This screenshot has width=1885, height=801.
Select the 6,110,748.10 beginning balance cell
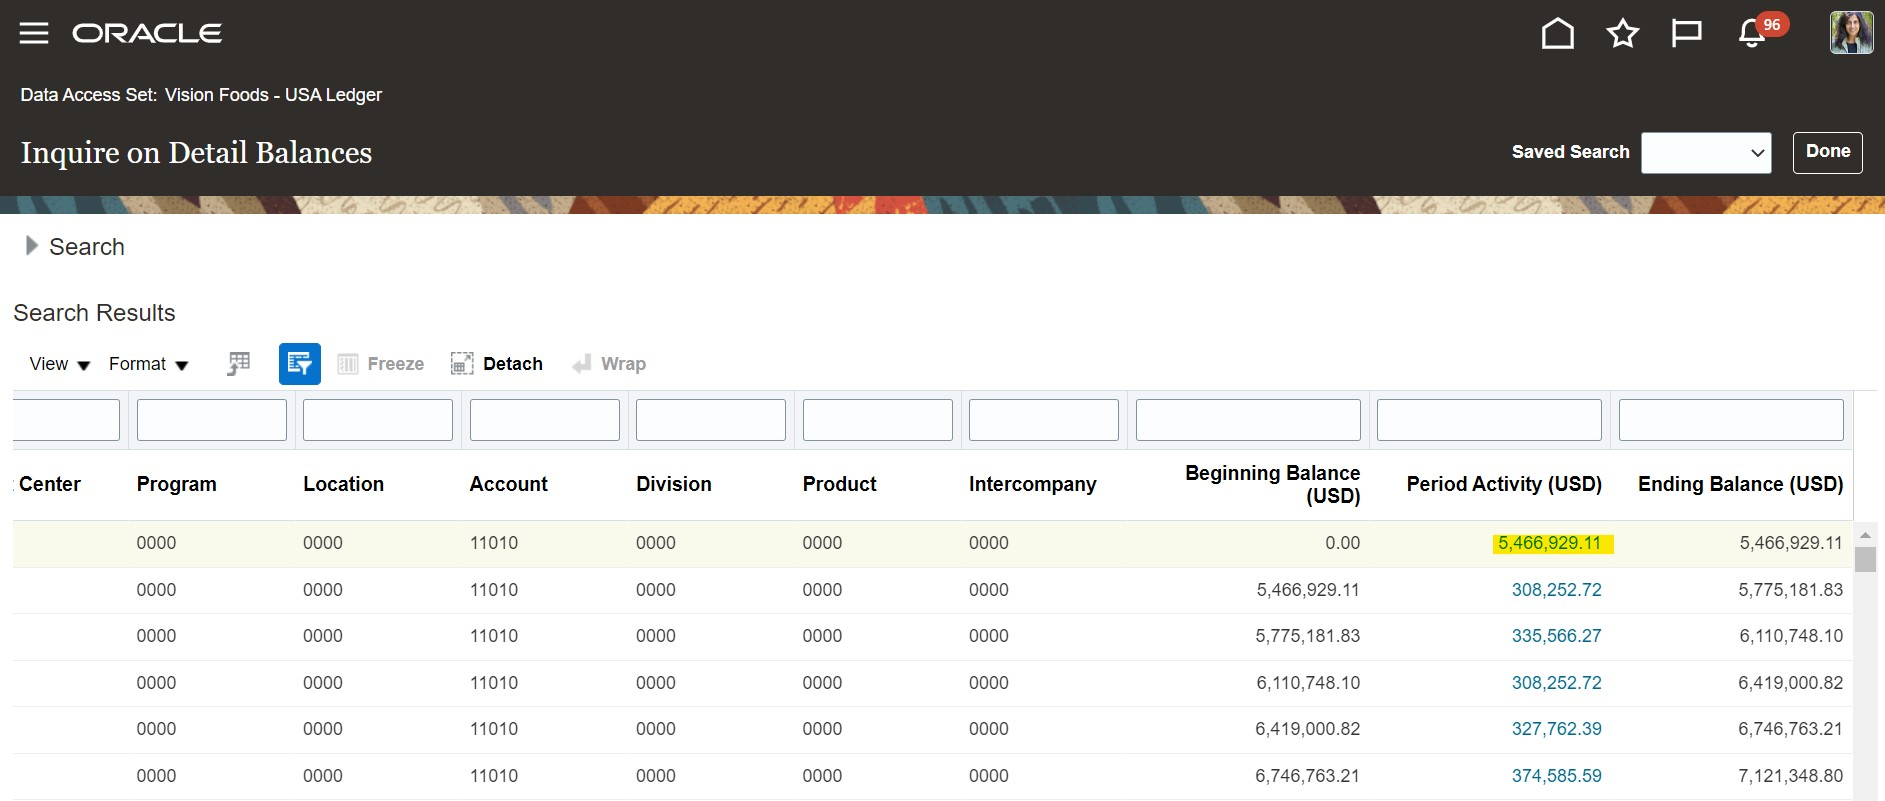coord(1308,683)
